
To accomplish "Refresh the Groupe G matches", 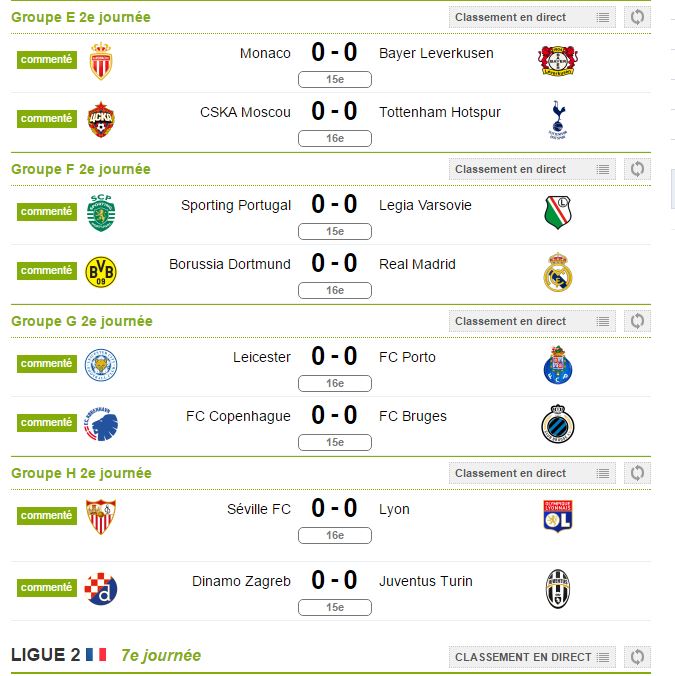I will 637,321.
